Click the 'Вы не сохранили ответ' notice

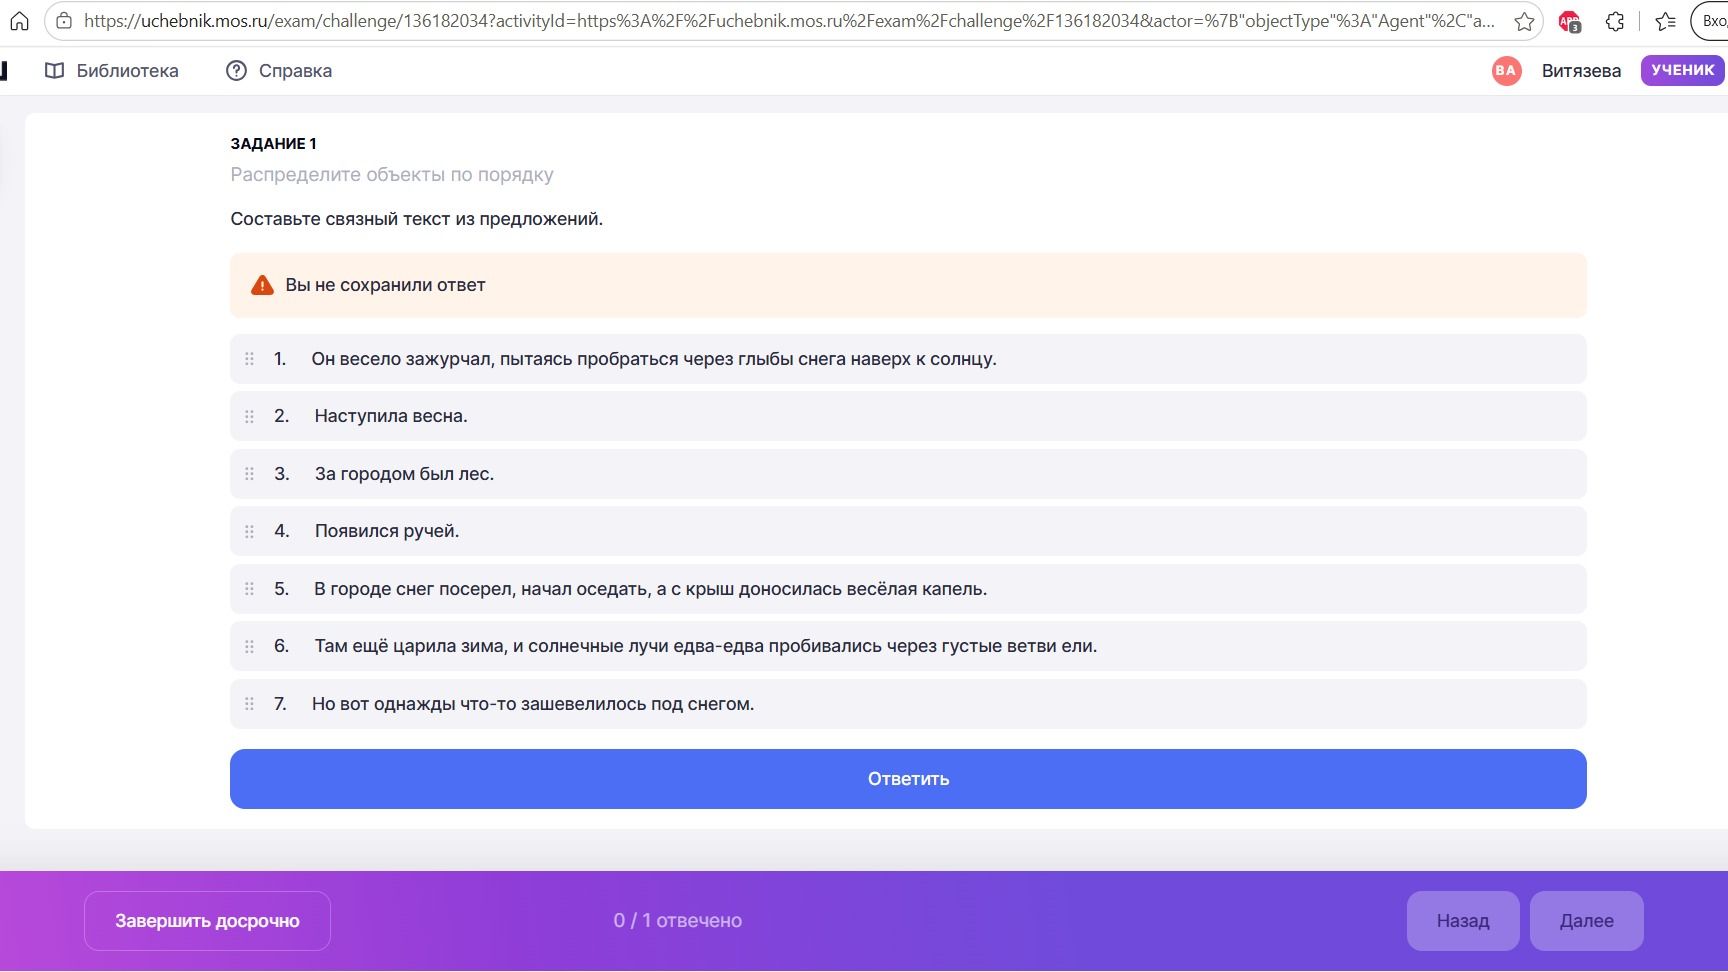[908, 285]
